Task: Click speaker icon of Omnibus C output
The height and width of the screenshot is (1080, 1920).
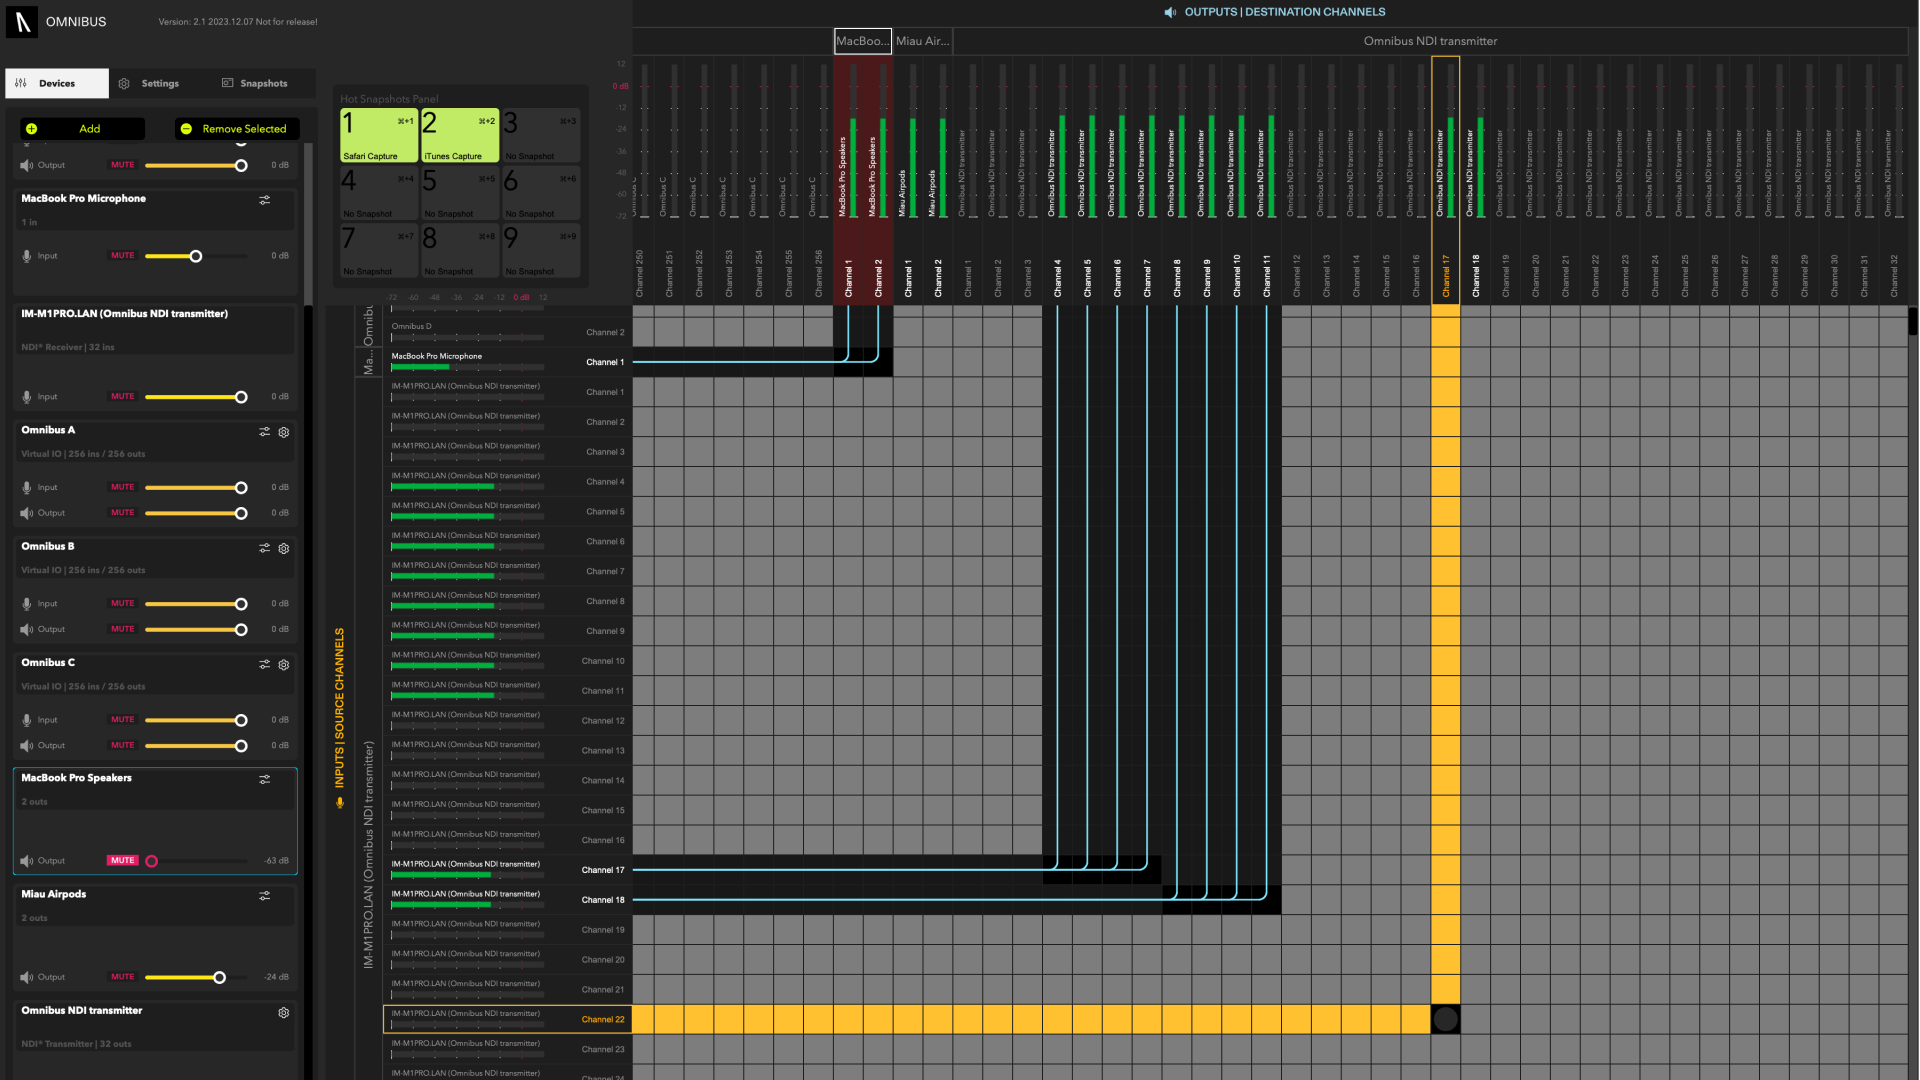Action: tap(27, 745)
